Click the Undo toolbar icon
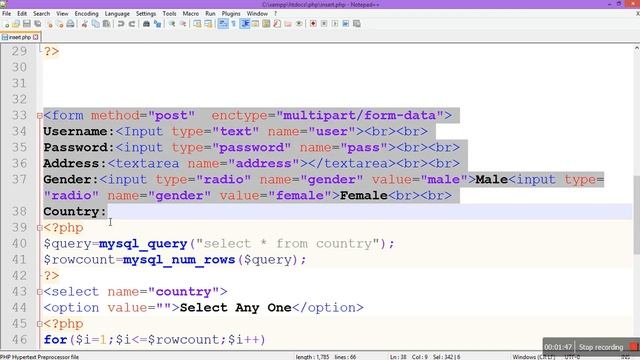 point(121,24)
